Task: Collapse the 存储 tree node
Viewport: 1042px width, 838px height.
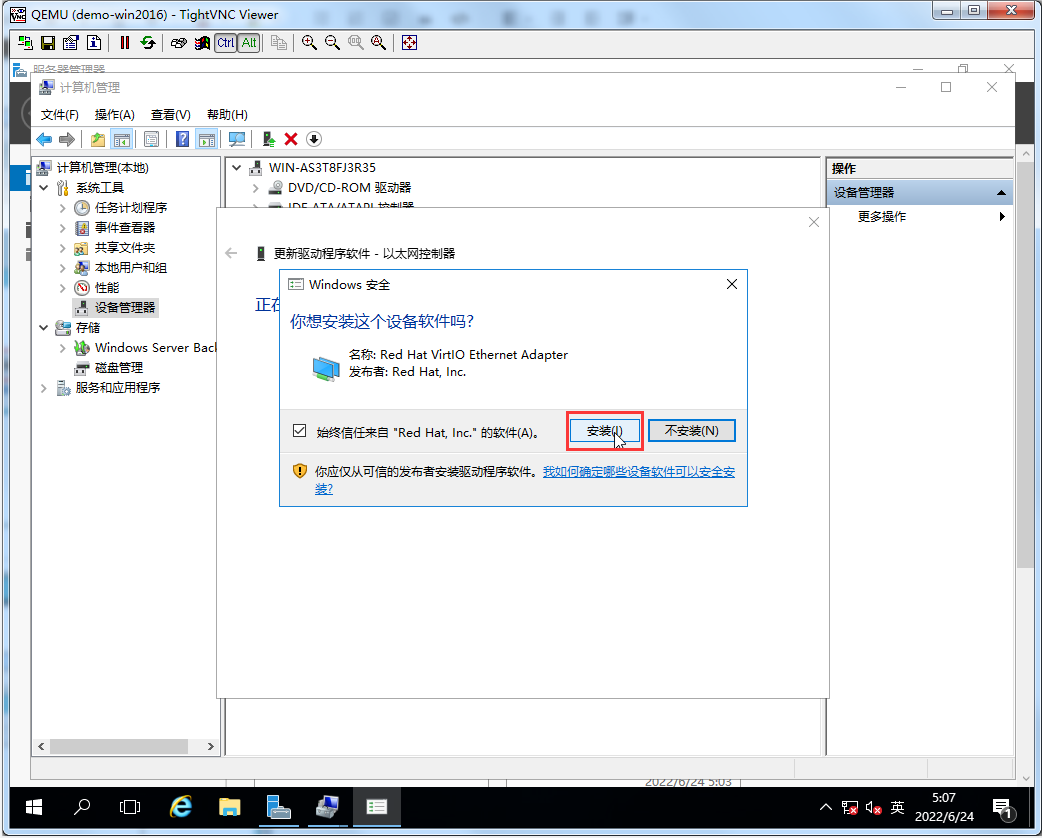Action: tap(44, 328)
